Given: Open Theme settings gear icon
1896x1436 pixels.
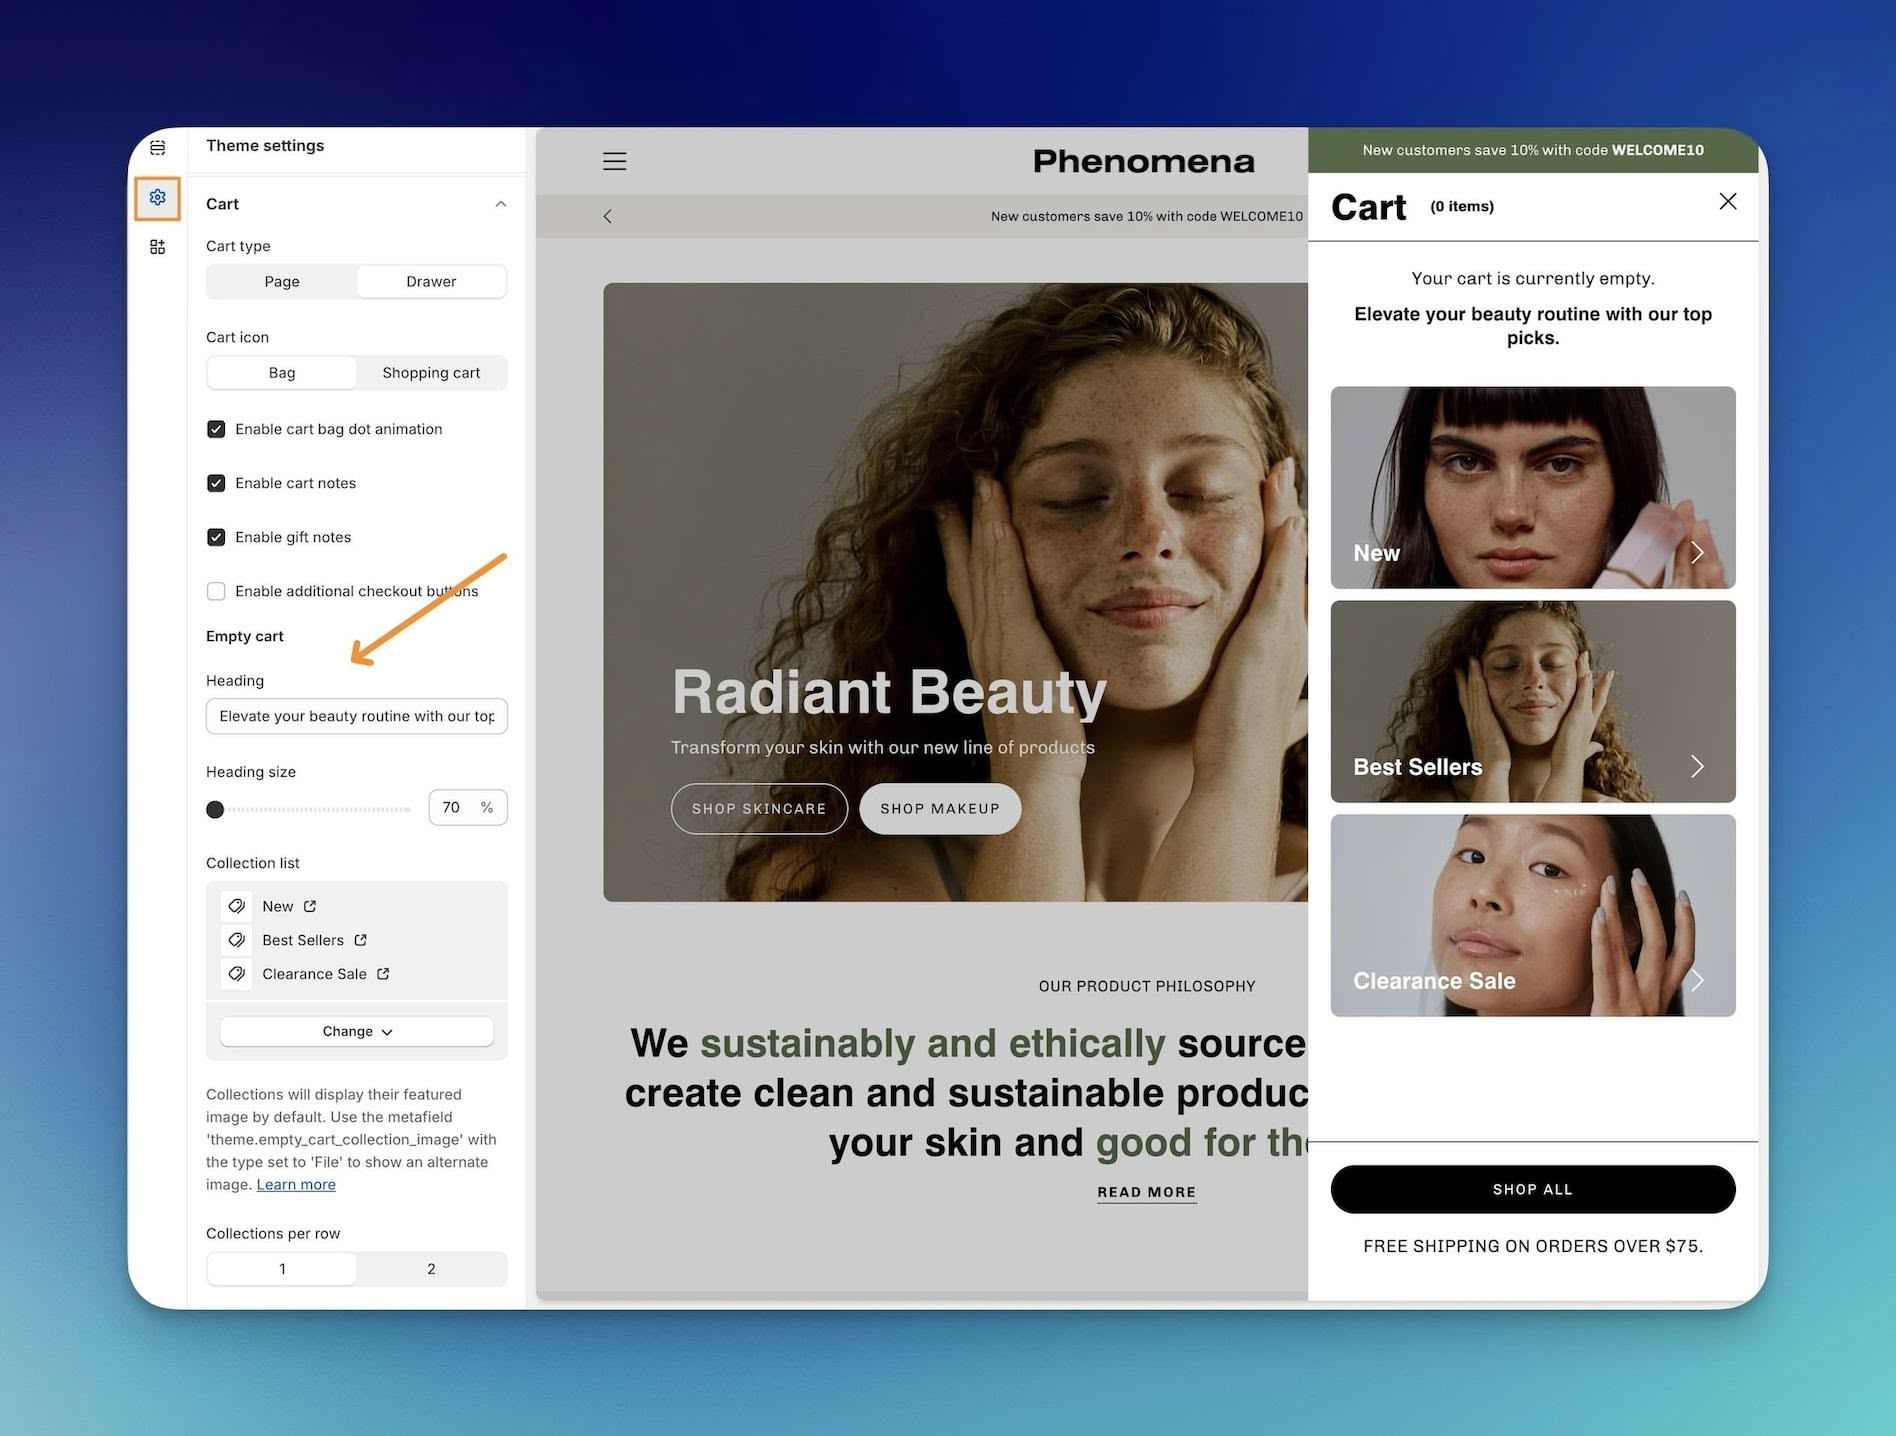Looking at the screenshot, I should coord(157,198).
